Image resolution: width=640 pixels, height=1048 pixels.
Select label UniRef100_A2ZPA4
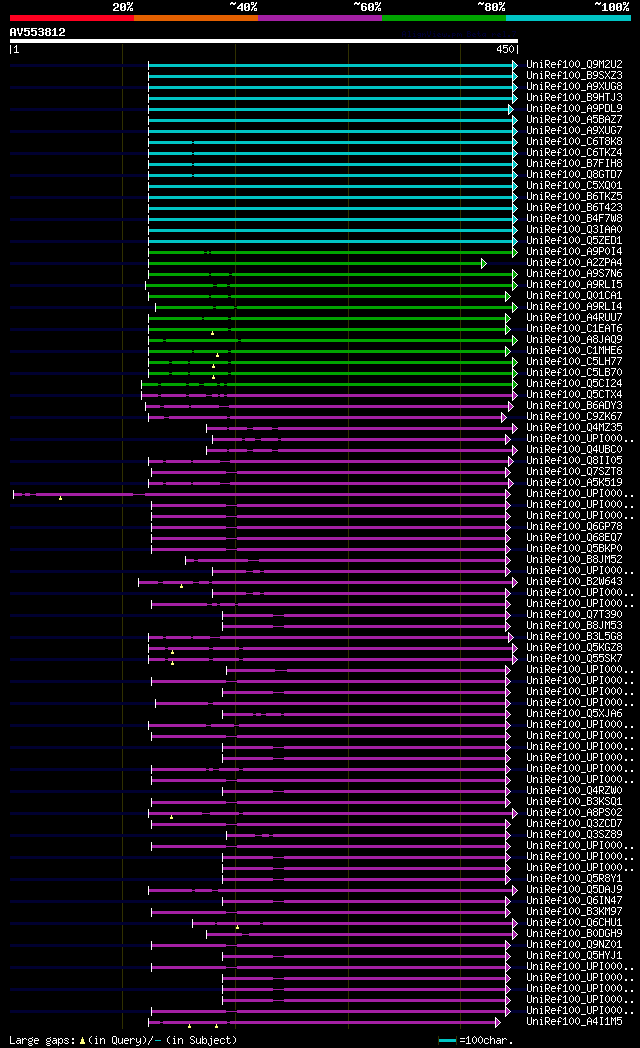coord(574,263)
